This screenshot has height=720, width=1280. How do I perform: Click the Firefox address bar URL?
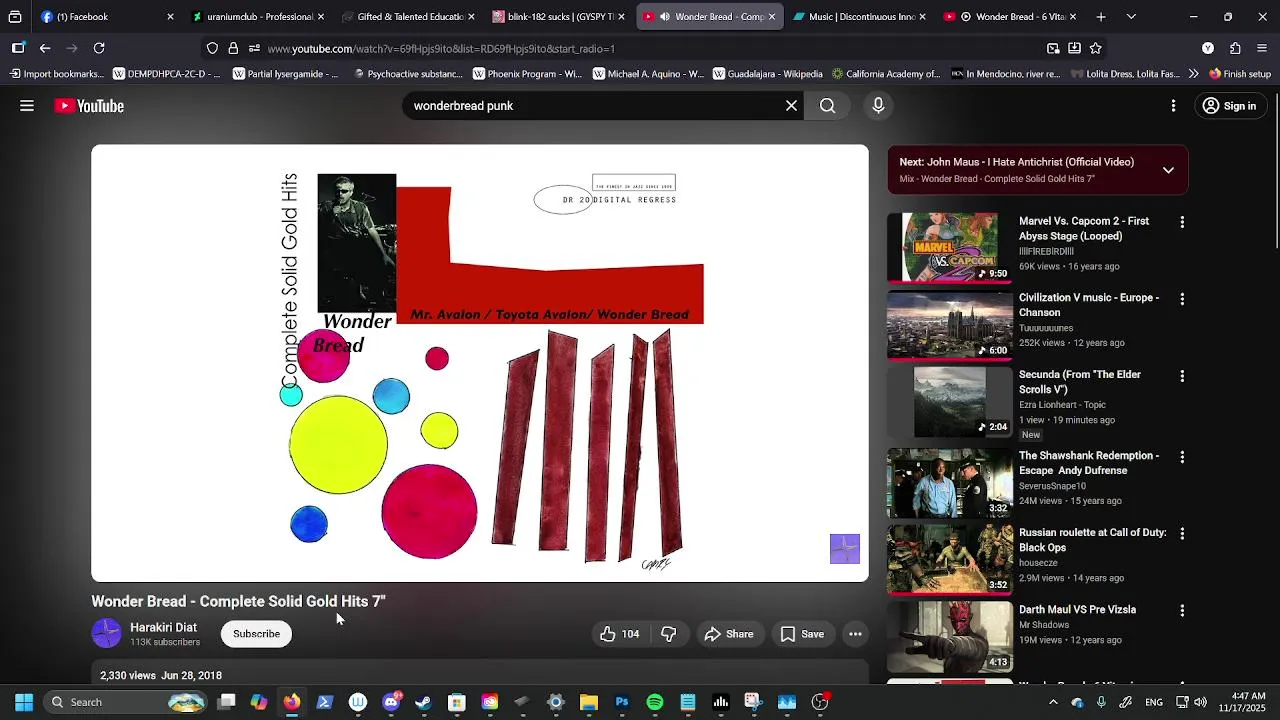coord(441,48)
